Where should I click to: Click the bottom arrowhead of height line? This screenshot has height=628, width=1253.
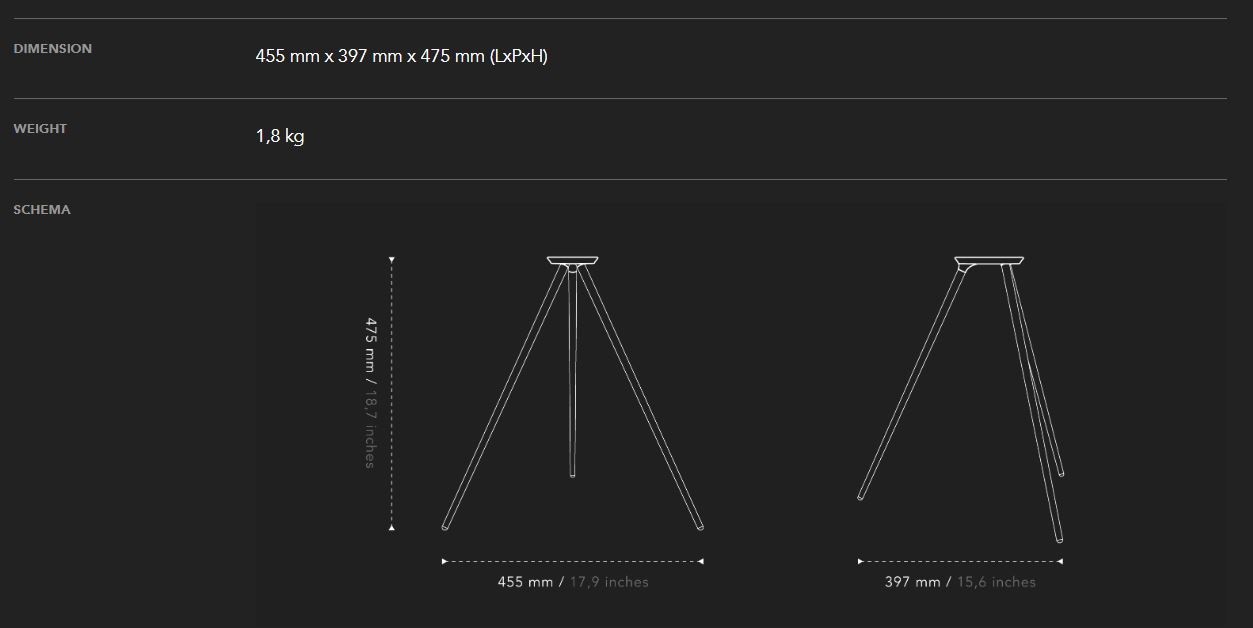point(392,527)
